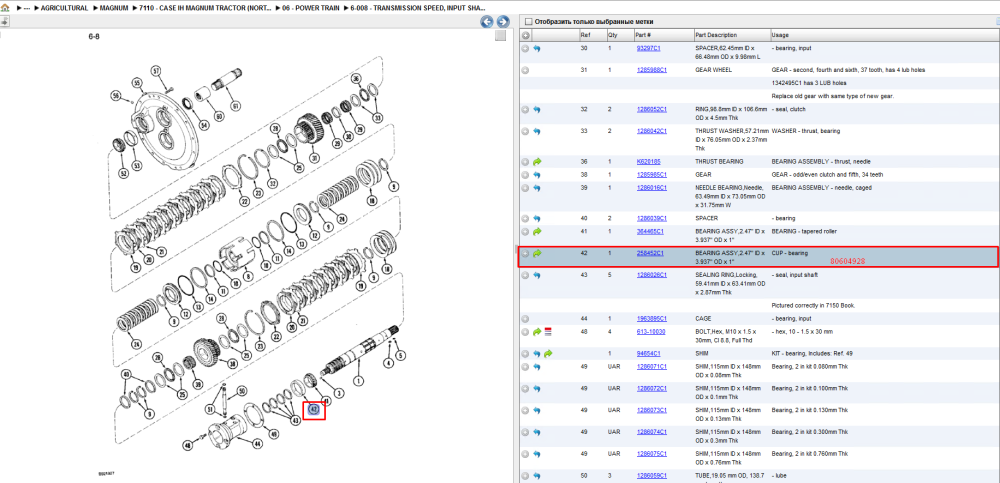Click red-lined note icon on Ref 48 BOLT row
Viewport: 1000px width, 483px height.
[x=548, y=332]
